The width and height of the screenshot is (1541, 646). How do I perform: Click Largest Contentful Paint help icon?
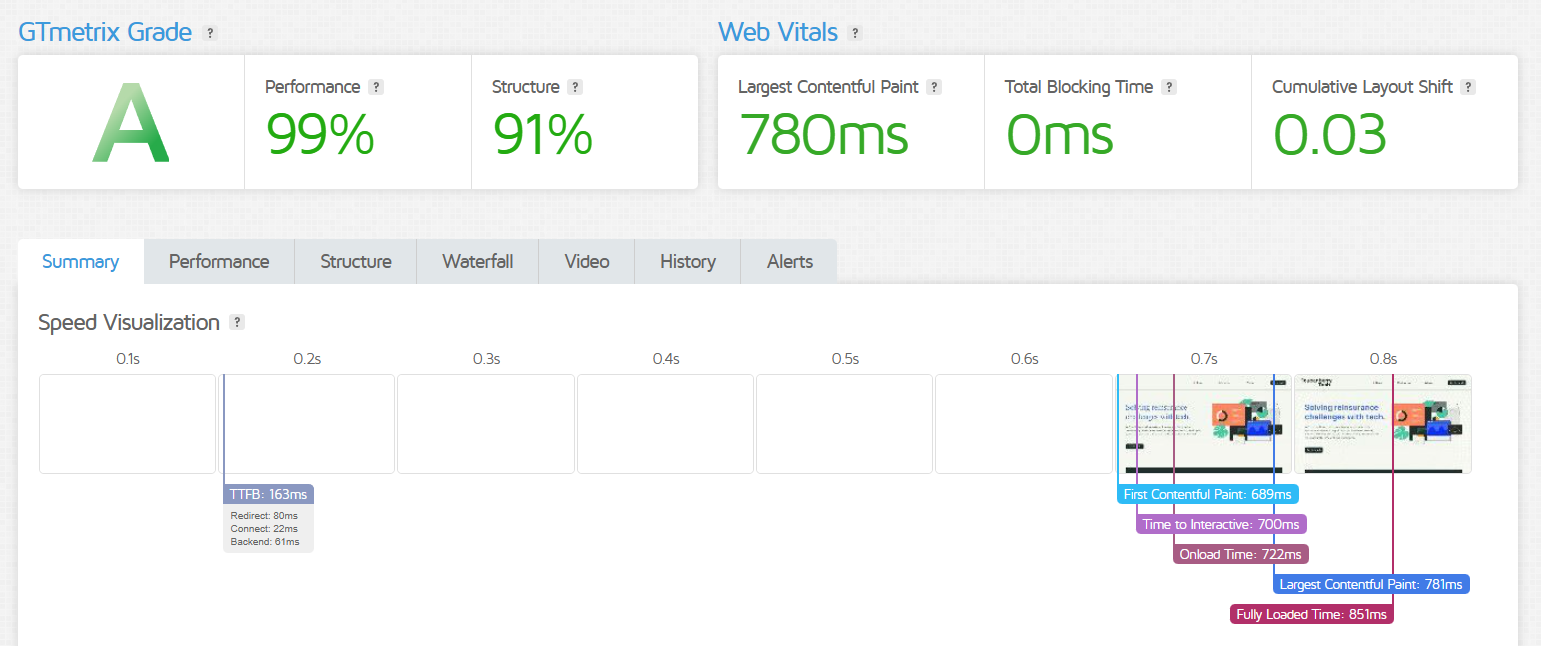pos(934,87)
